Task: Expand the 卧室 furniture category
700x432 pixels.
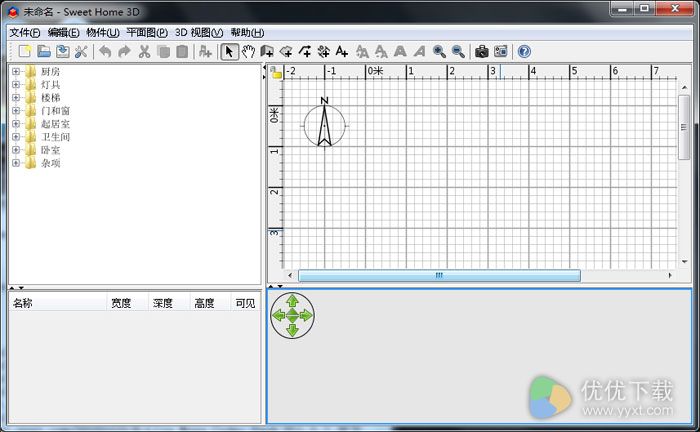Action: pos(16,150)
